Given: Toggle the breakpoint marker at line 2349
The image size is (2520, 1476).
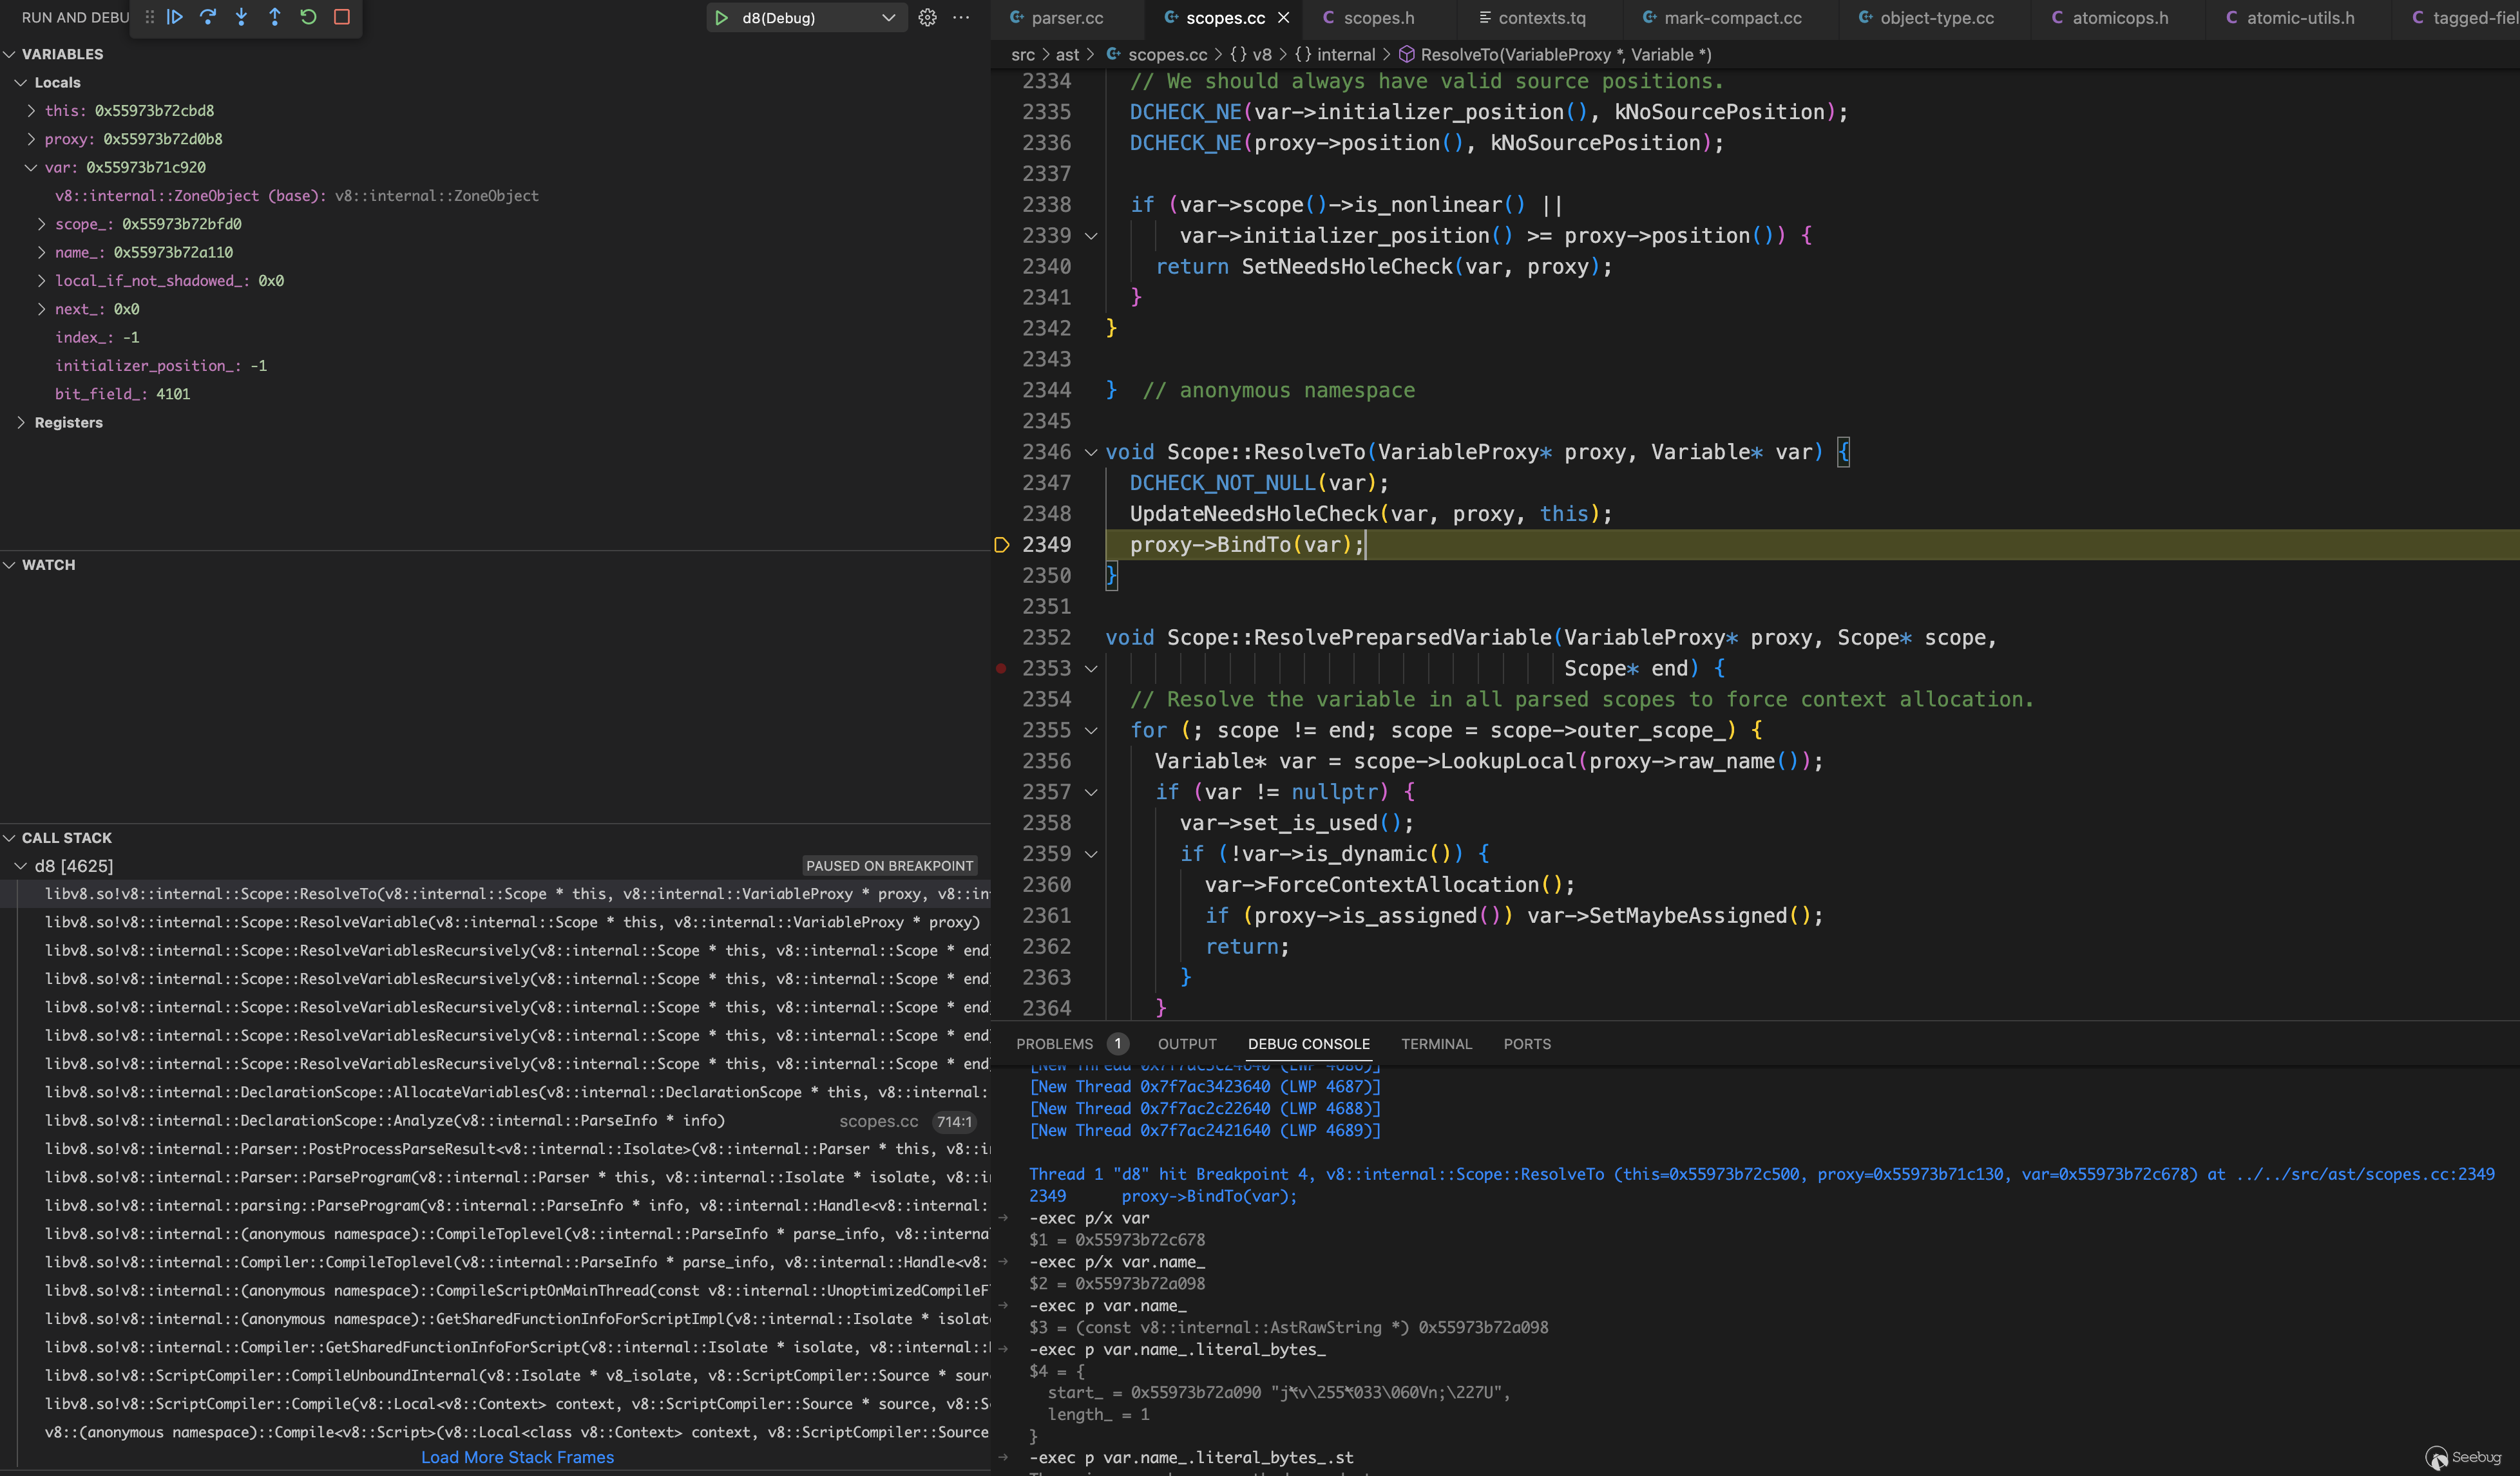Looking at the screenshot, I should coord(1001,545).
